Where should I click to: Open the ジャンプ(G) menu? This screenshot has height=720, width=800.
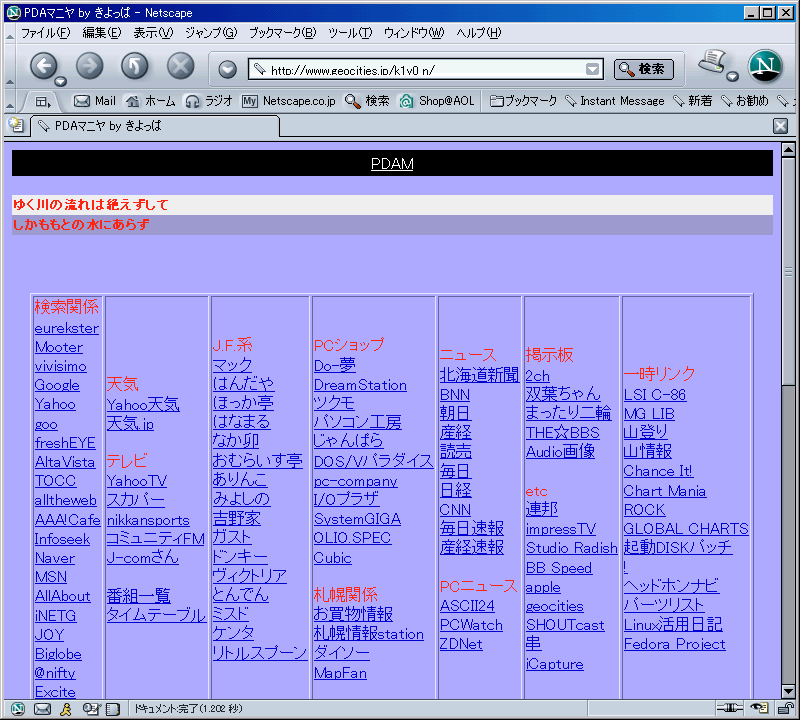pos(211,33)
